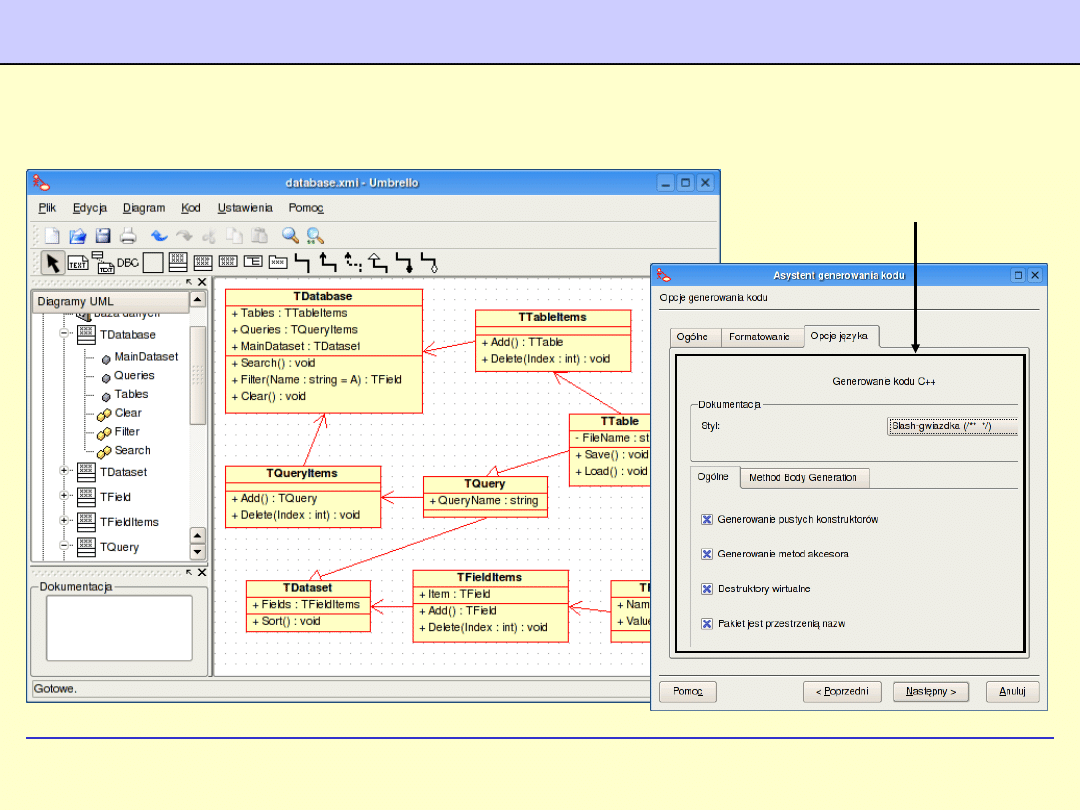Toggle Generowanie metod akcesora checkbox
Screen dimensions: 1080x810
707,554
